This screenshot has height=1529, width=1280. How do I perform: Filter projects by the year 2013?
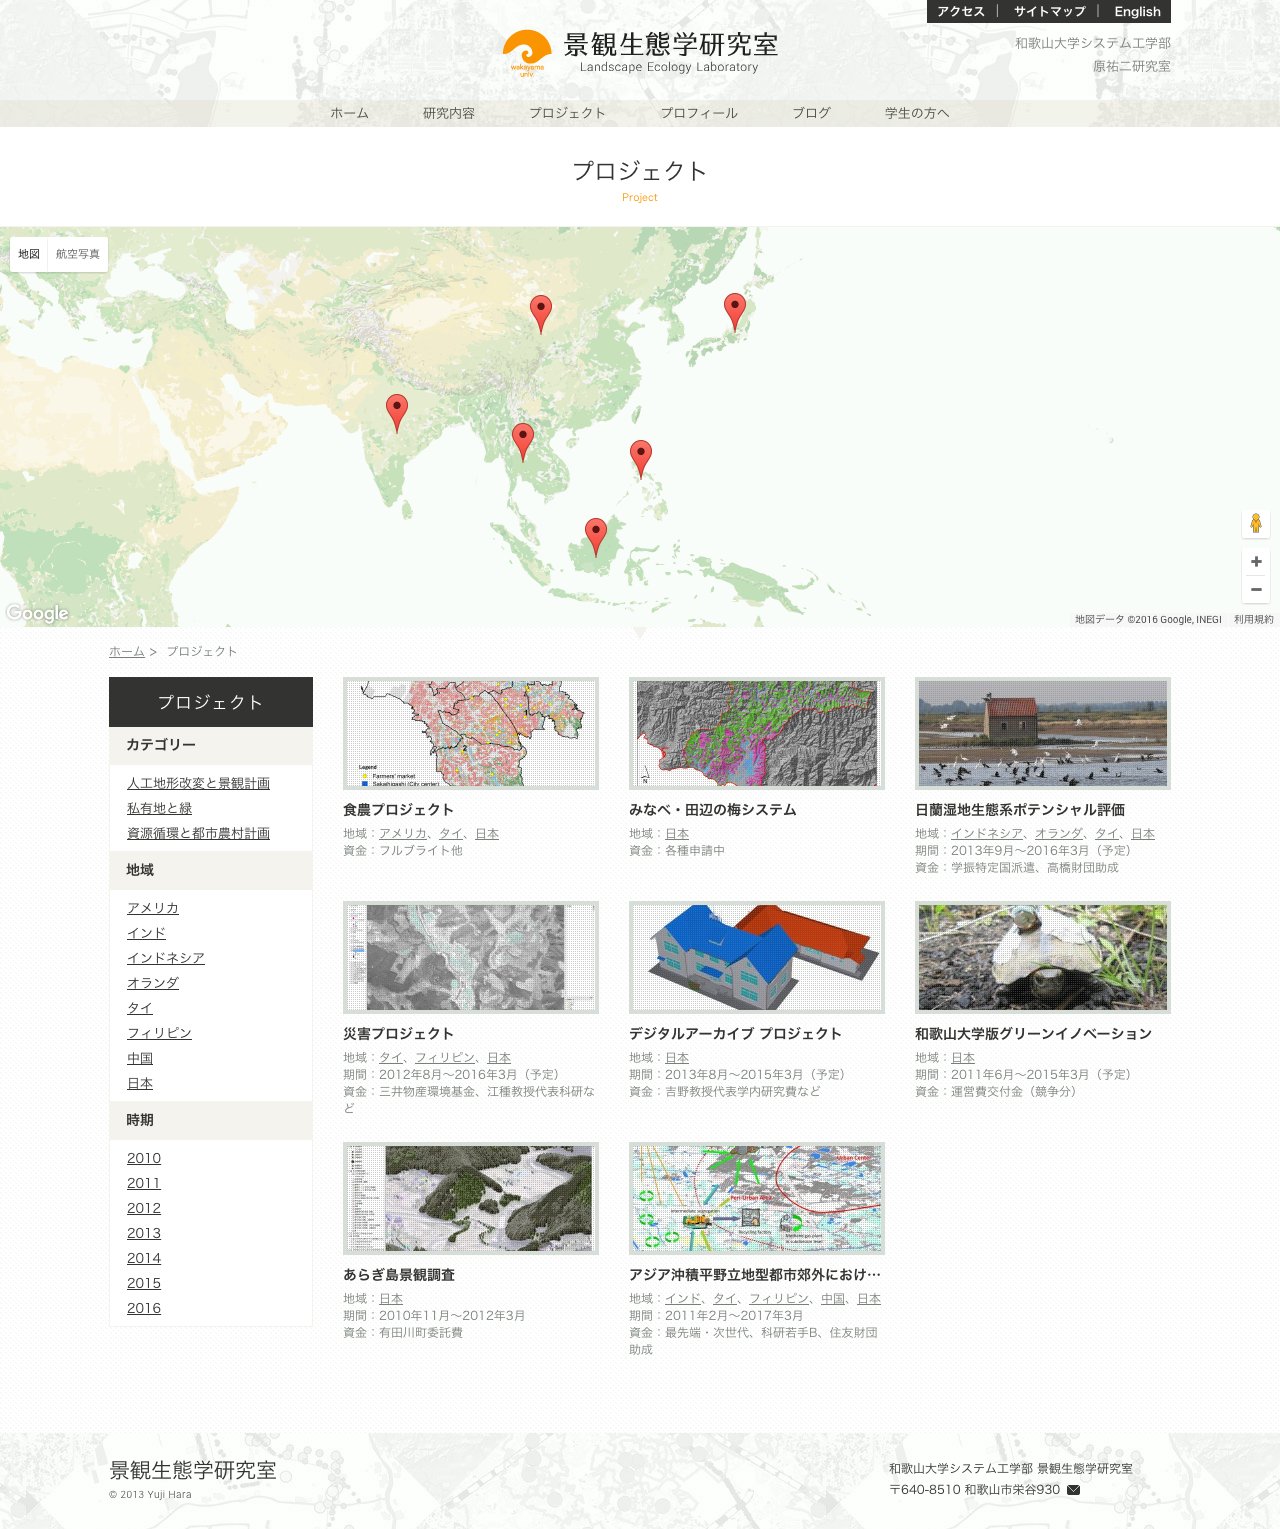pos(144,1233)
